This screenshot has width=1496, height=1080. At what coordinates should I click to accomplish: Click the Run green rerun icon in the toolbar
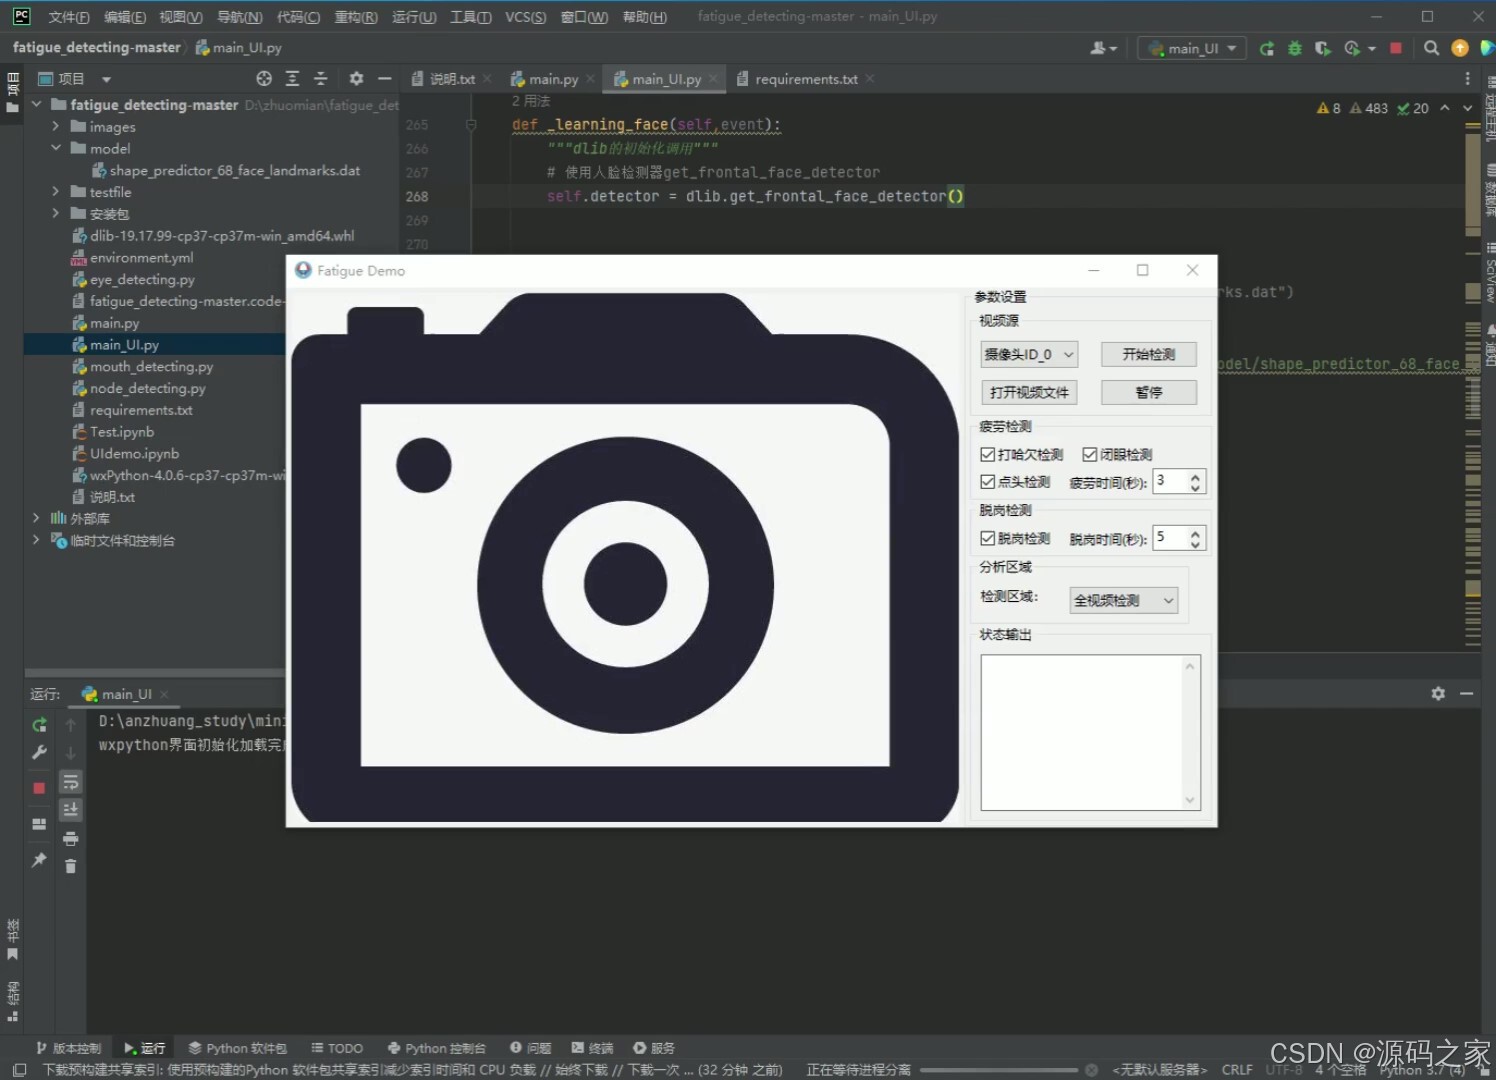point(1267,48)
